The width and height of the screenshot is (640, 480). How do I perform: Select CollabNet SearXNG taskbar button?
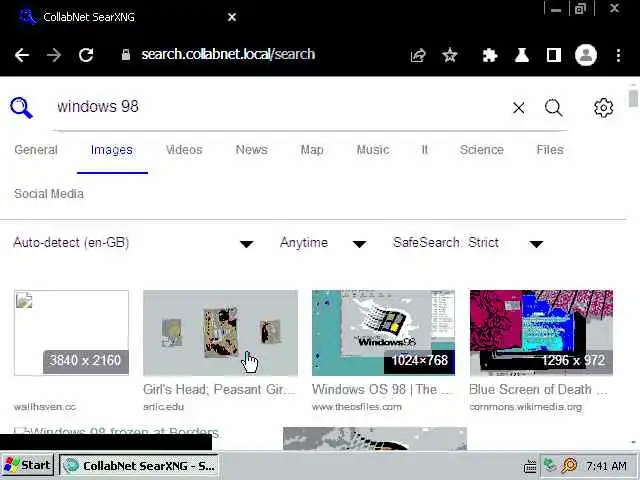pos(139,466)
